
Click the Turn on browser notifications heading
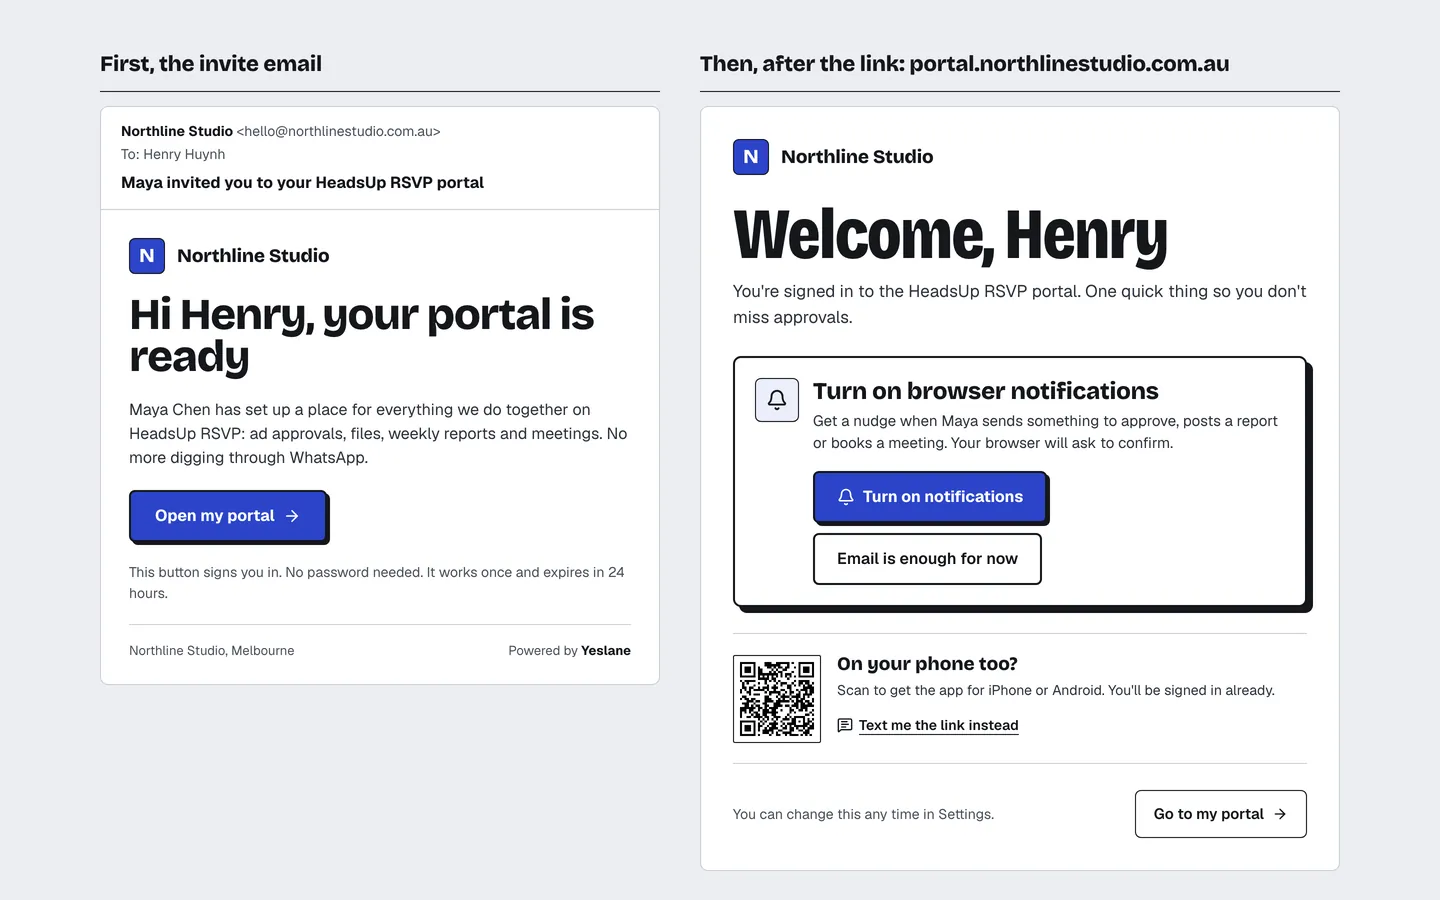pos(985,391)
